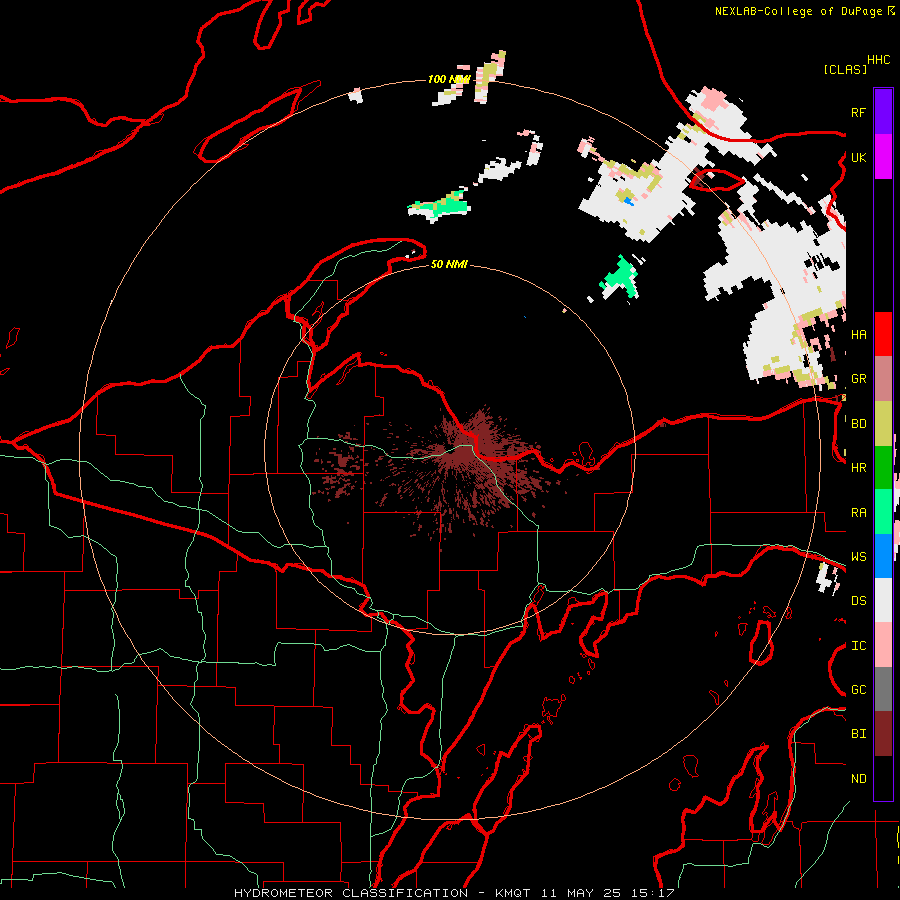Click the IC legend label

pos(858,646)
